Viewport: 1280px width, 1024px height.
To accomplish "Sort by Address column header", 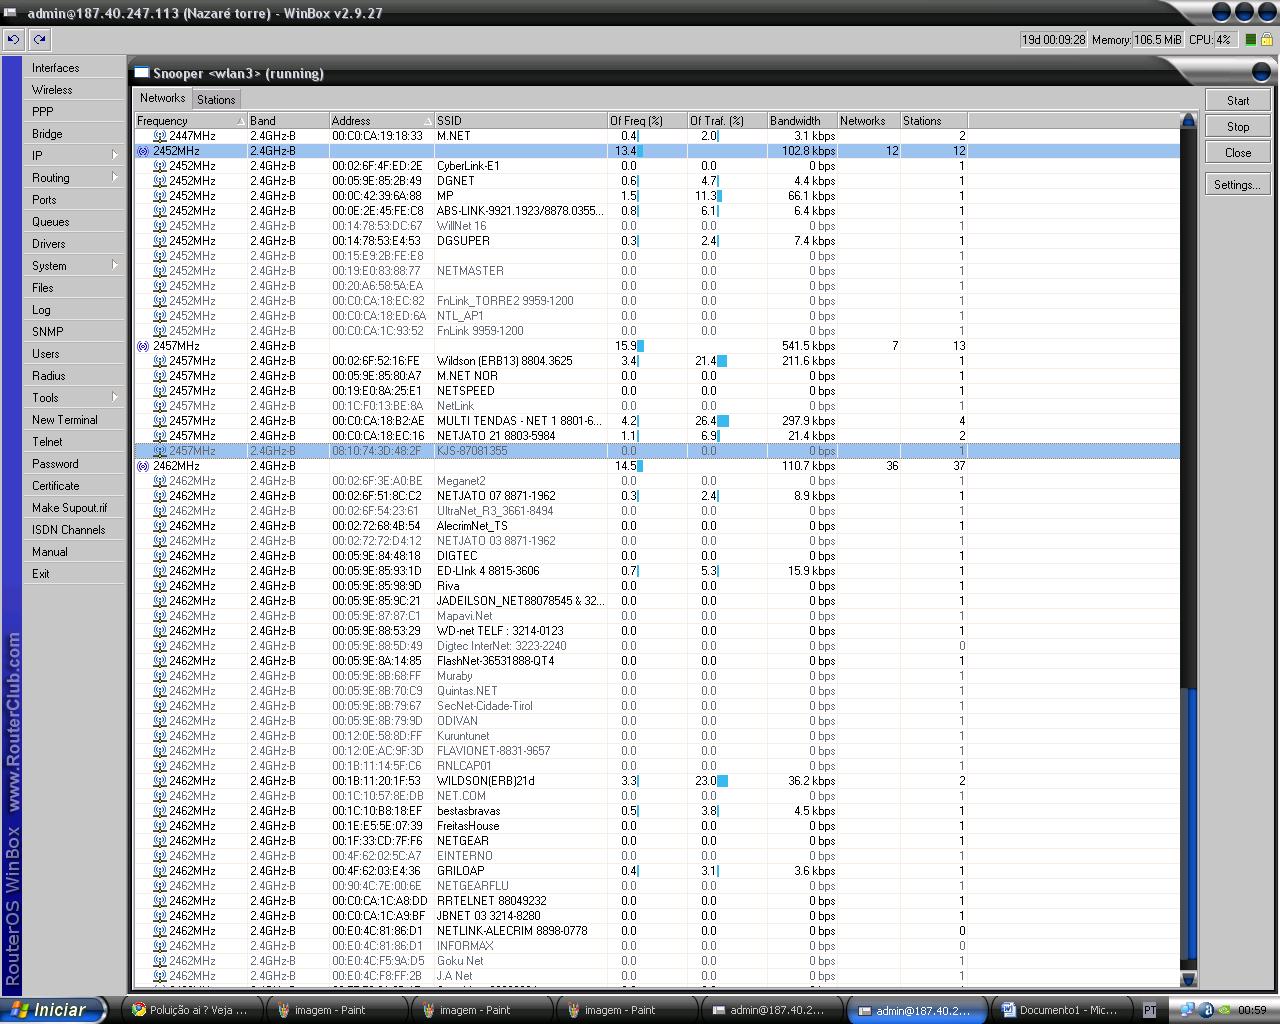I will 382,121.
